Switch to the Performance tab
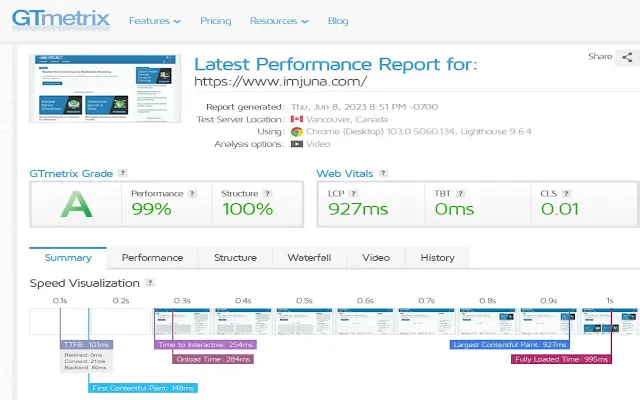This screenshot has width=640, height=400. [x=152, y=258]
